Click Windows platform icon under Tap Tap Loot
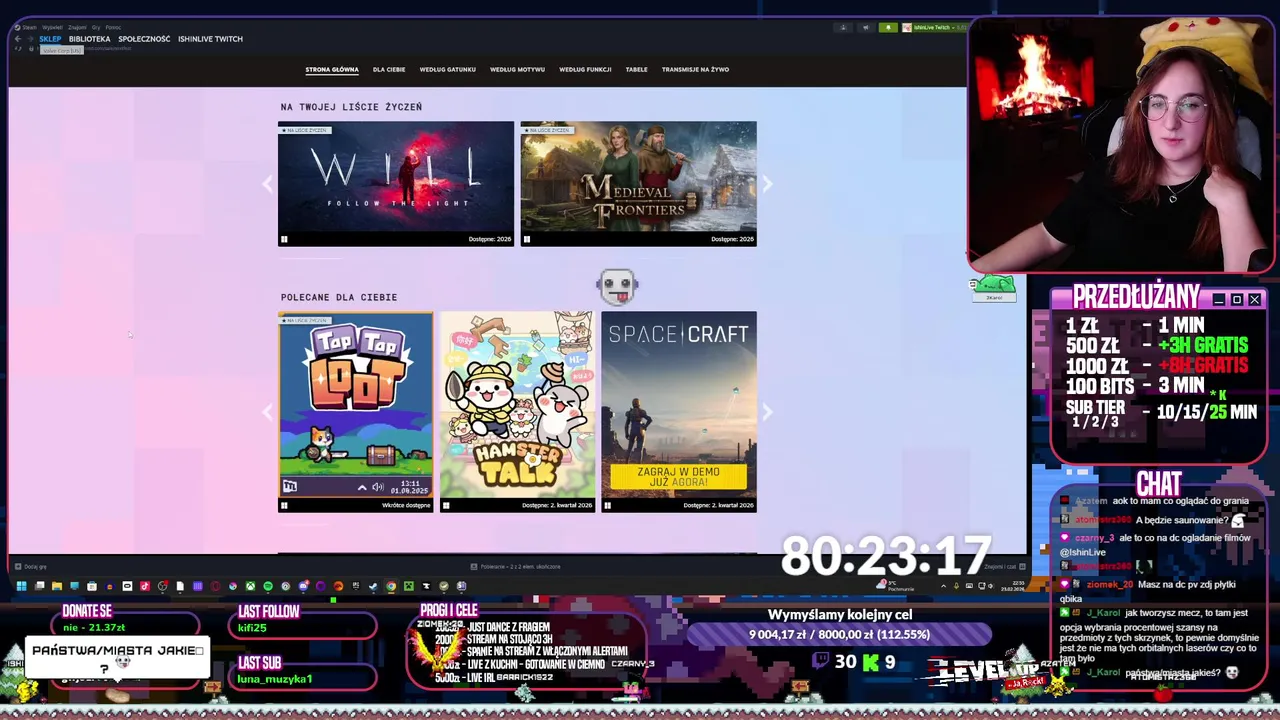Image resolution: width=1280 pixels, height=720 pixels. 284,505
